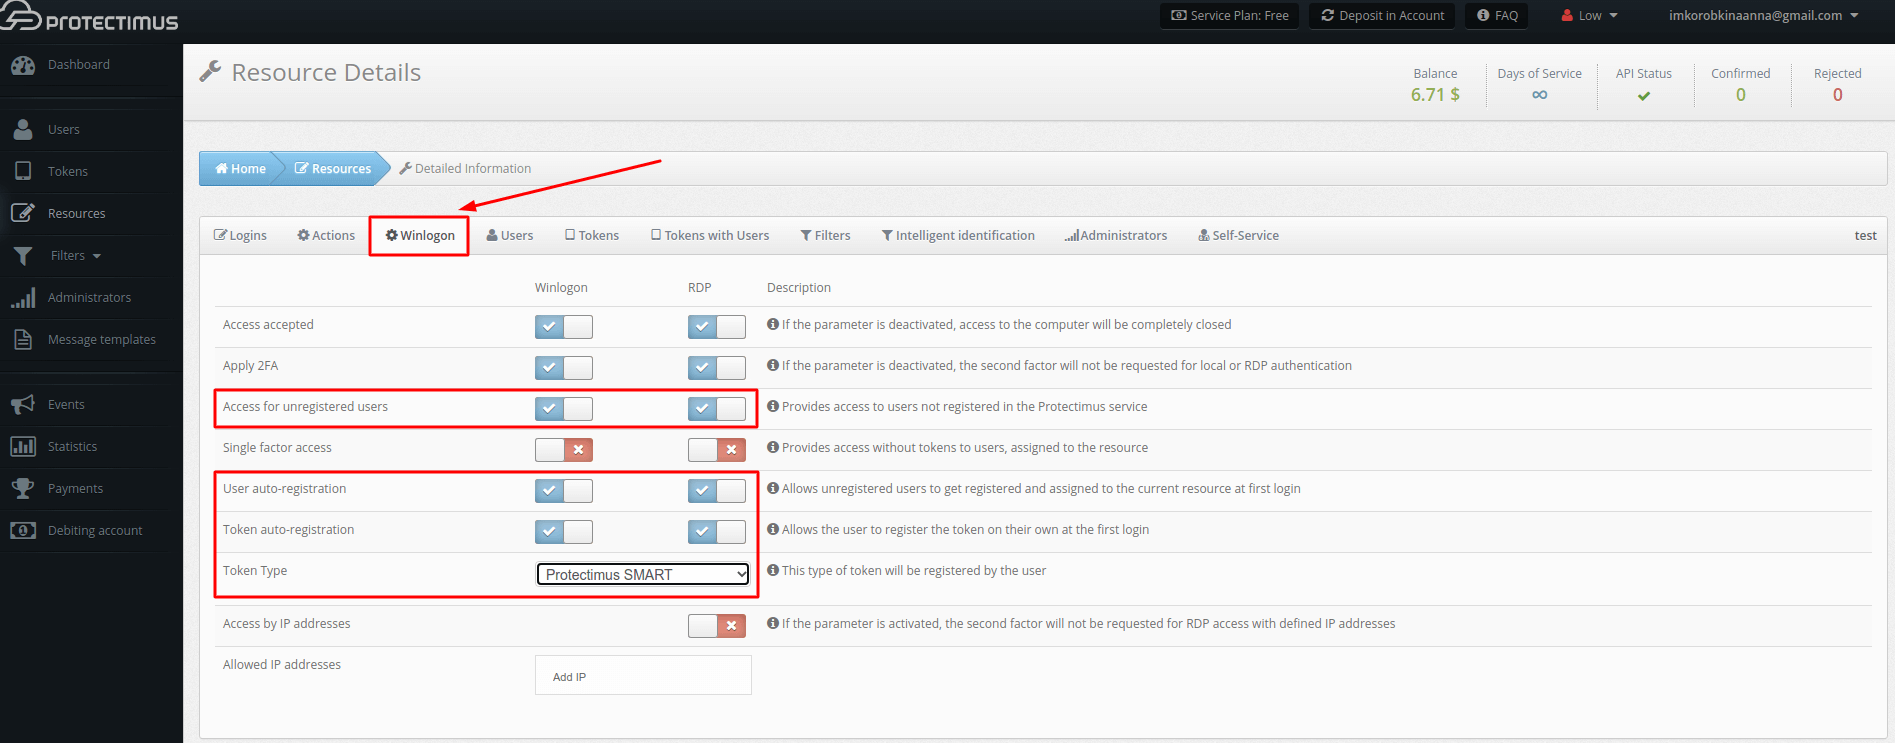Click info icon for Token Type description

coord(773,570)
